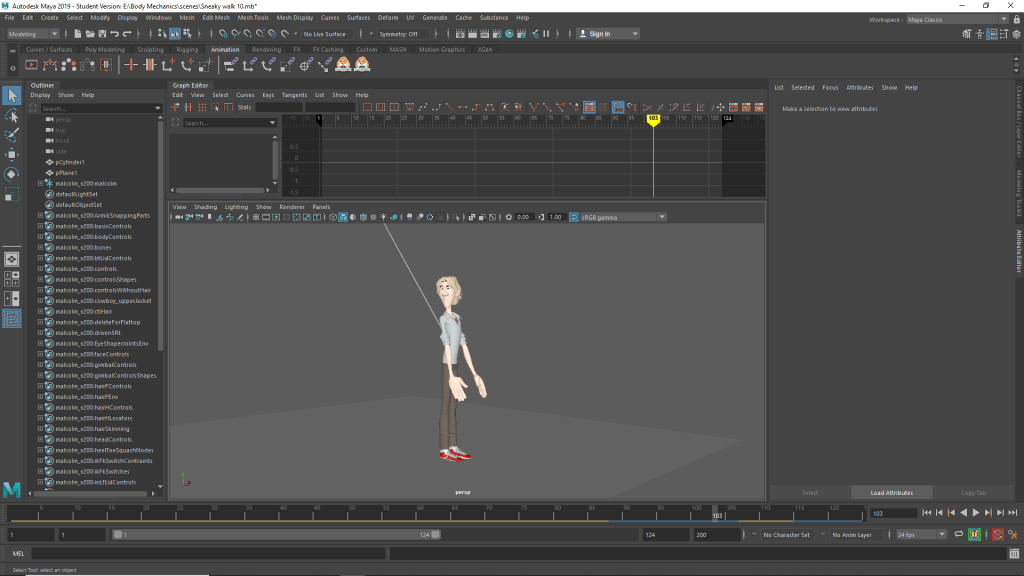Toggle loop playback mode icon
Screen dimensions: 1024x576
click(958, 535)
